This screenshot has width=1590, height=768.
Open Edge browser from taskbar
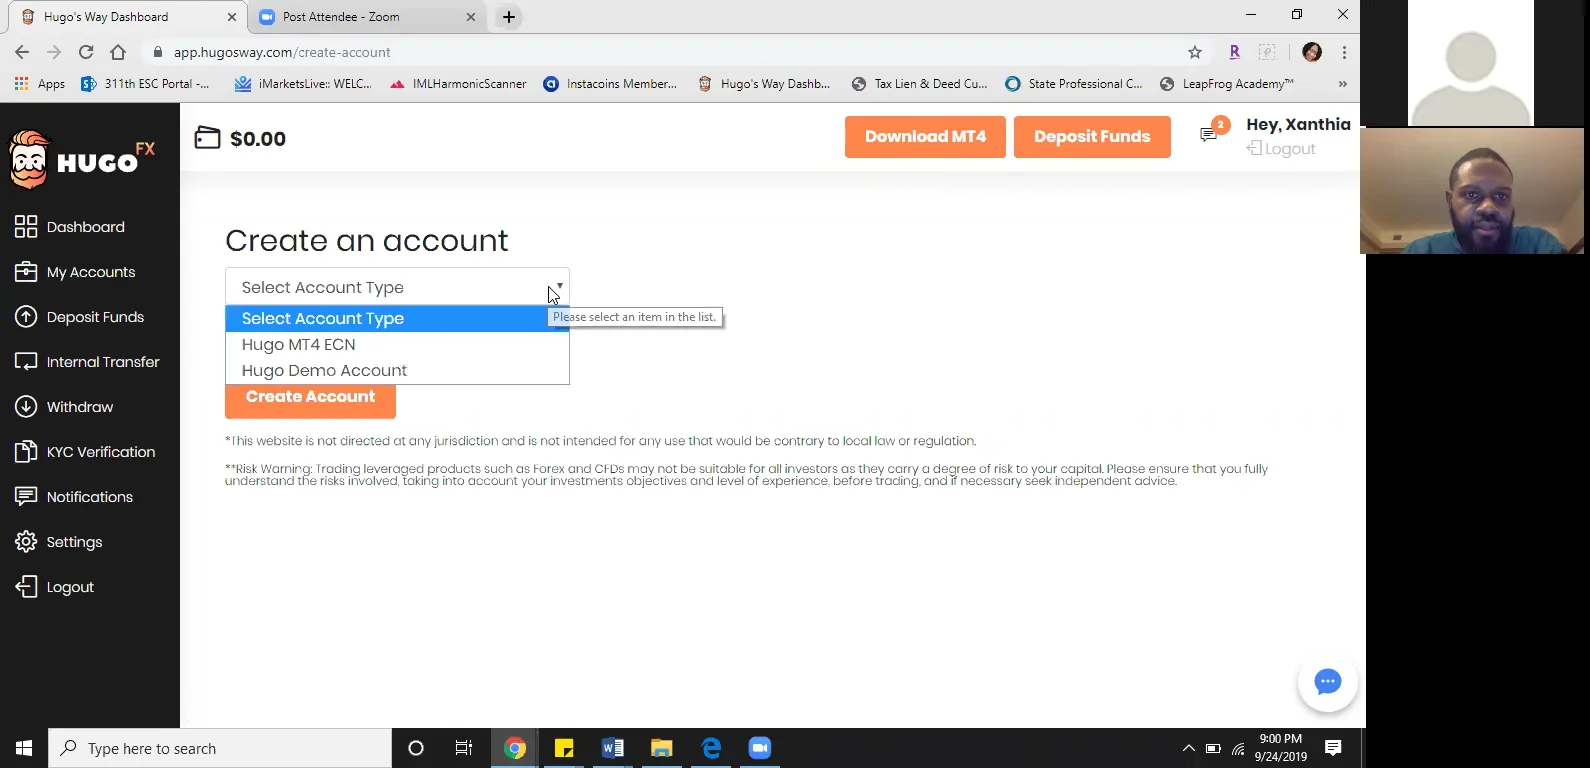[711, 748]
